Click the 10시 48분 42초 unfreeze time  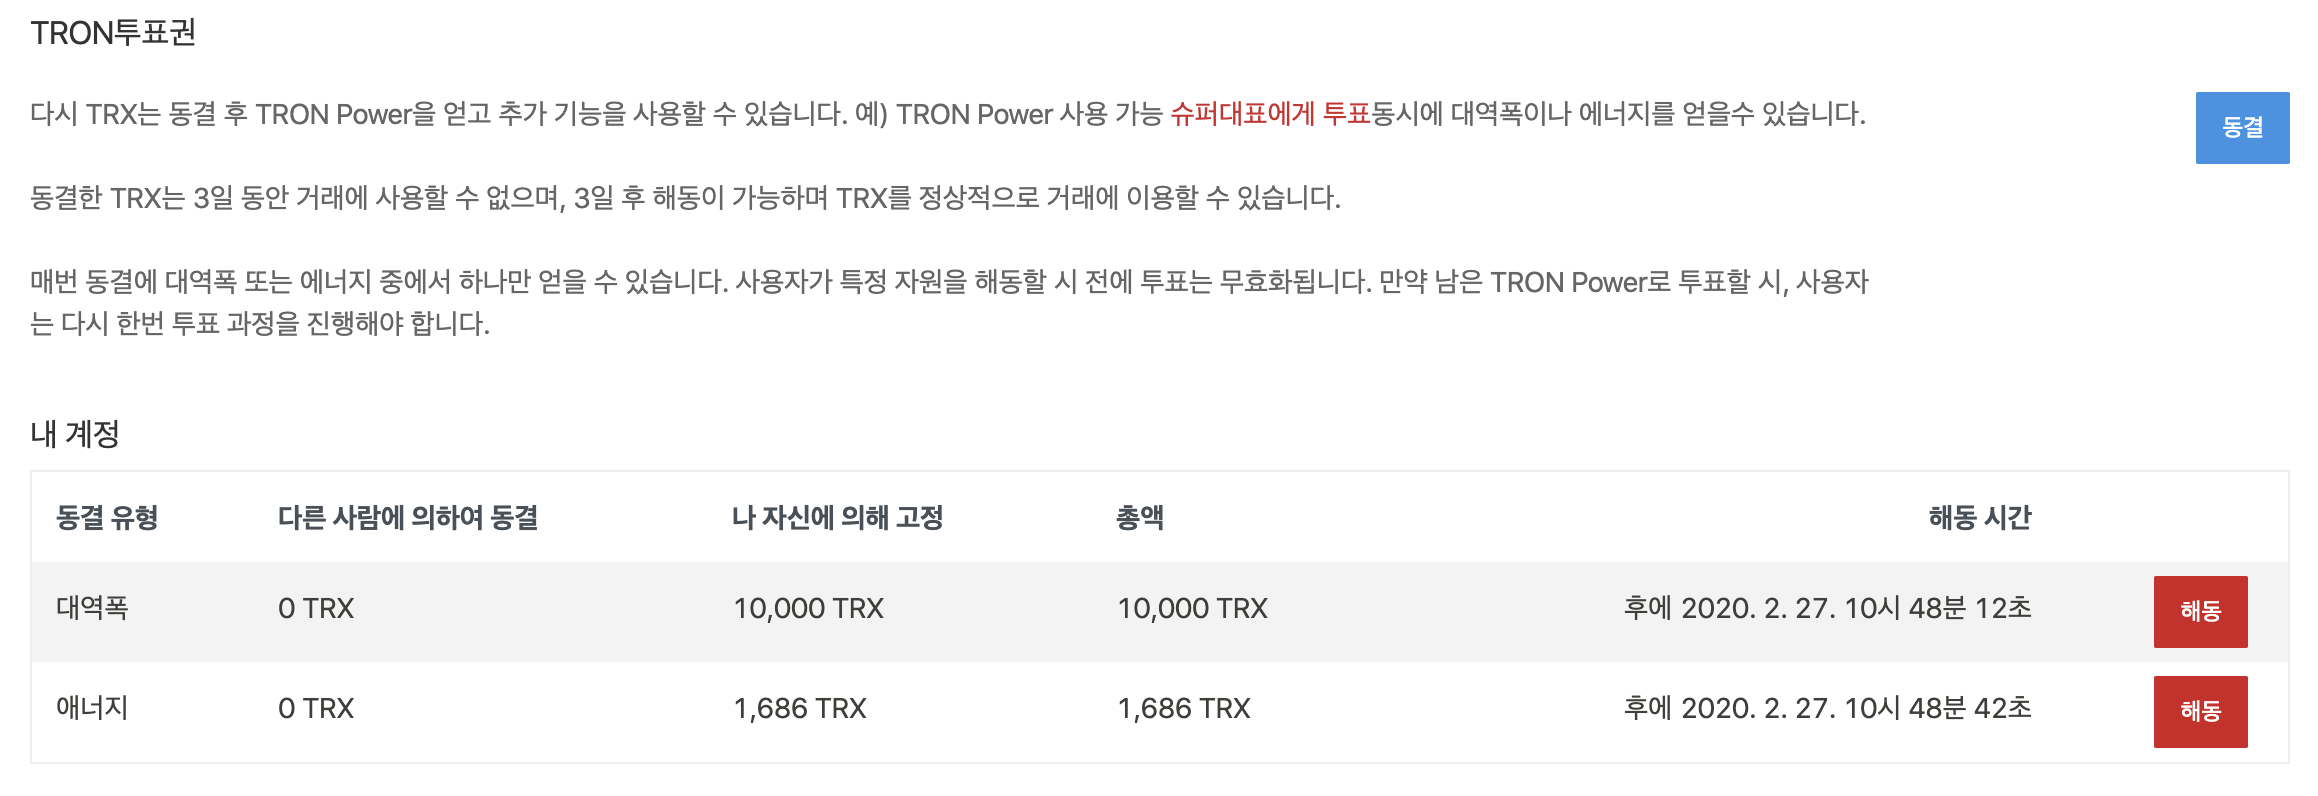click(x=1828, y=708)
